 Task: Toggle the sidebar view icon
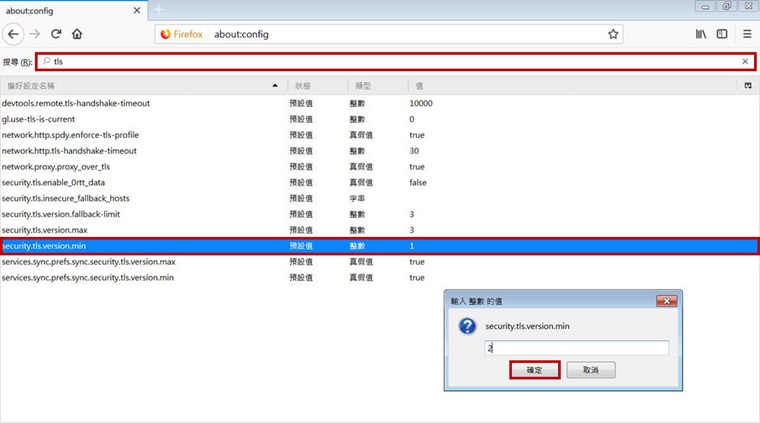[x=722, y=34]
